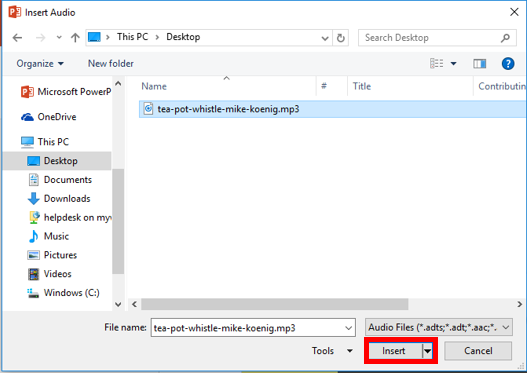The width and height of the screenshot is (527, 373).
Task: Click the horizontal scrollbar thumb
Action: coord(275,304)
